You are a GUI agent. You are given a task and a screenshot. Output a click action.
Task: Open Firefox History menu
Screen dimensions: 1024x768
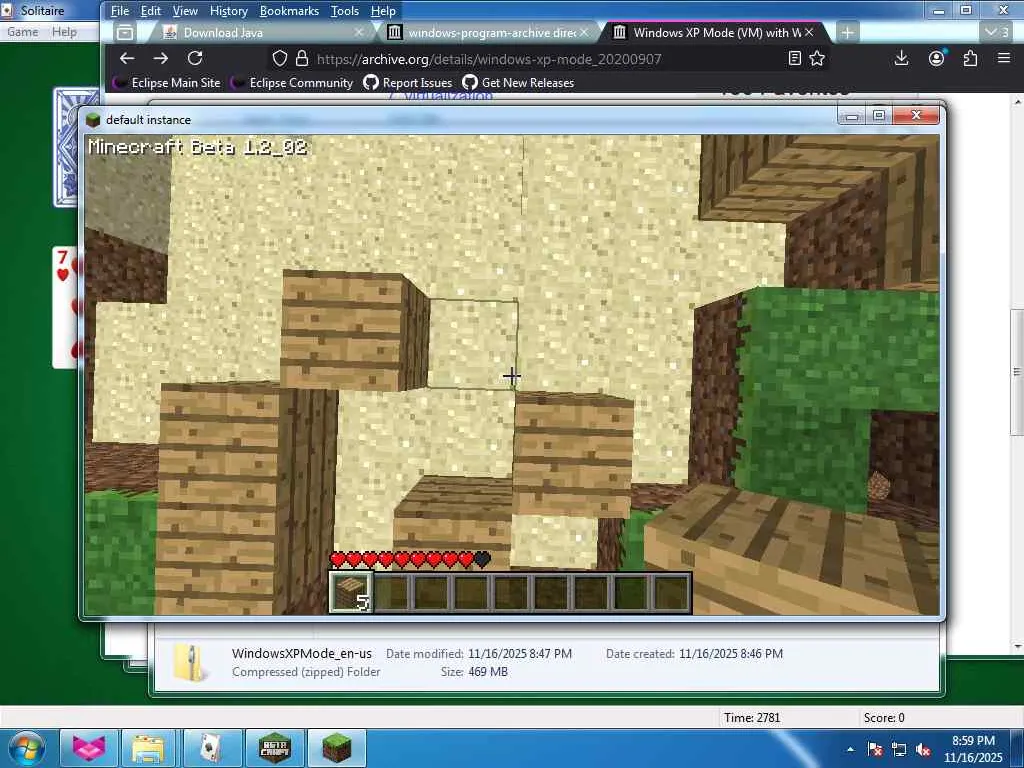click(229, 11)
